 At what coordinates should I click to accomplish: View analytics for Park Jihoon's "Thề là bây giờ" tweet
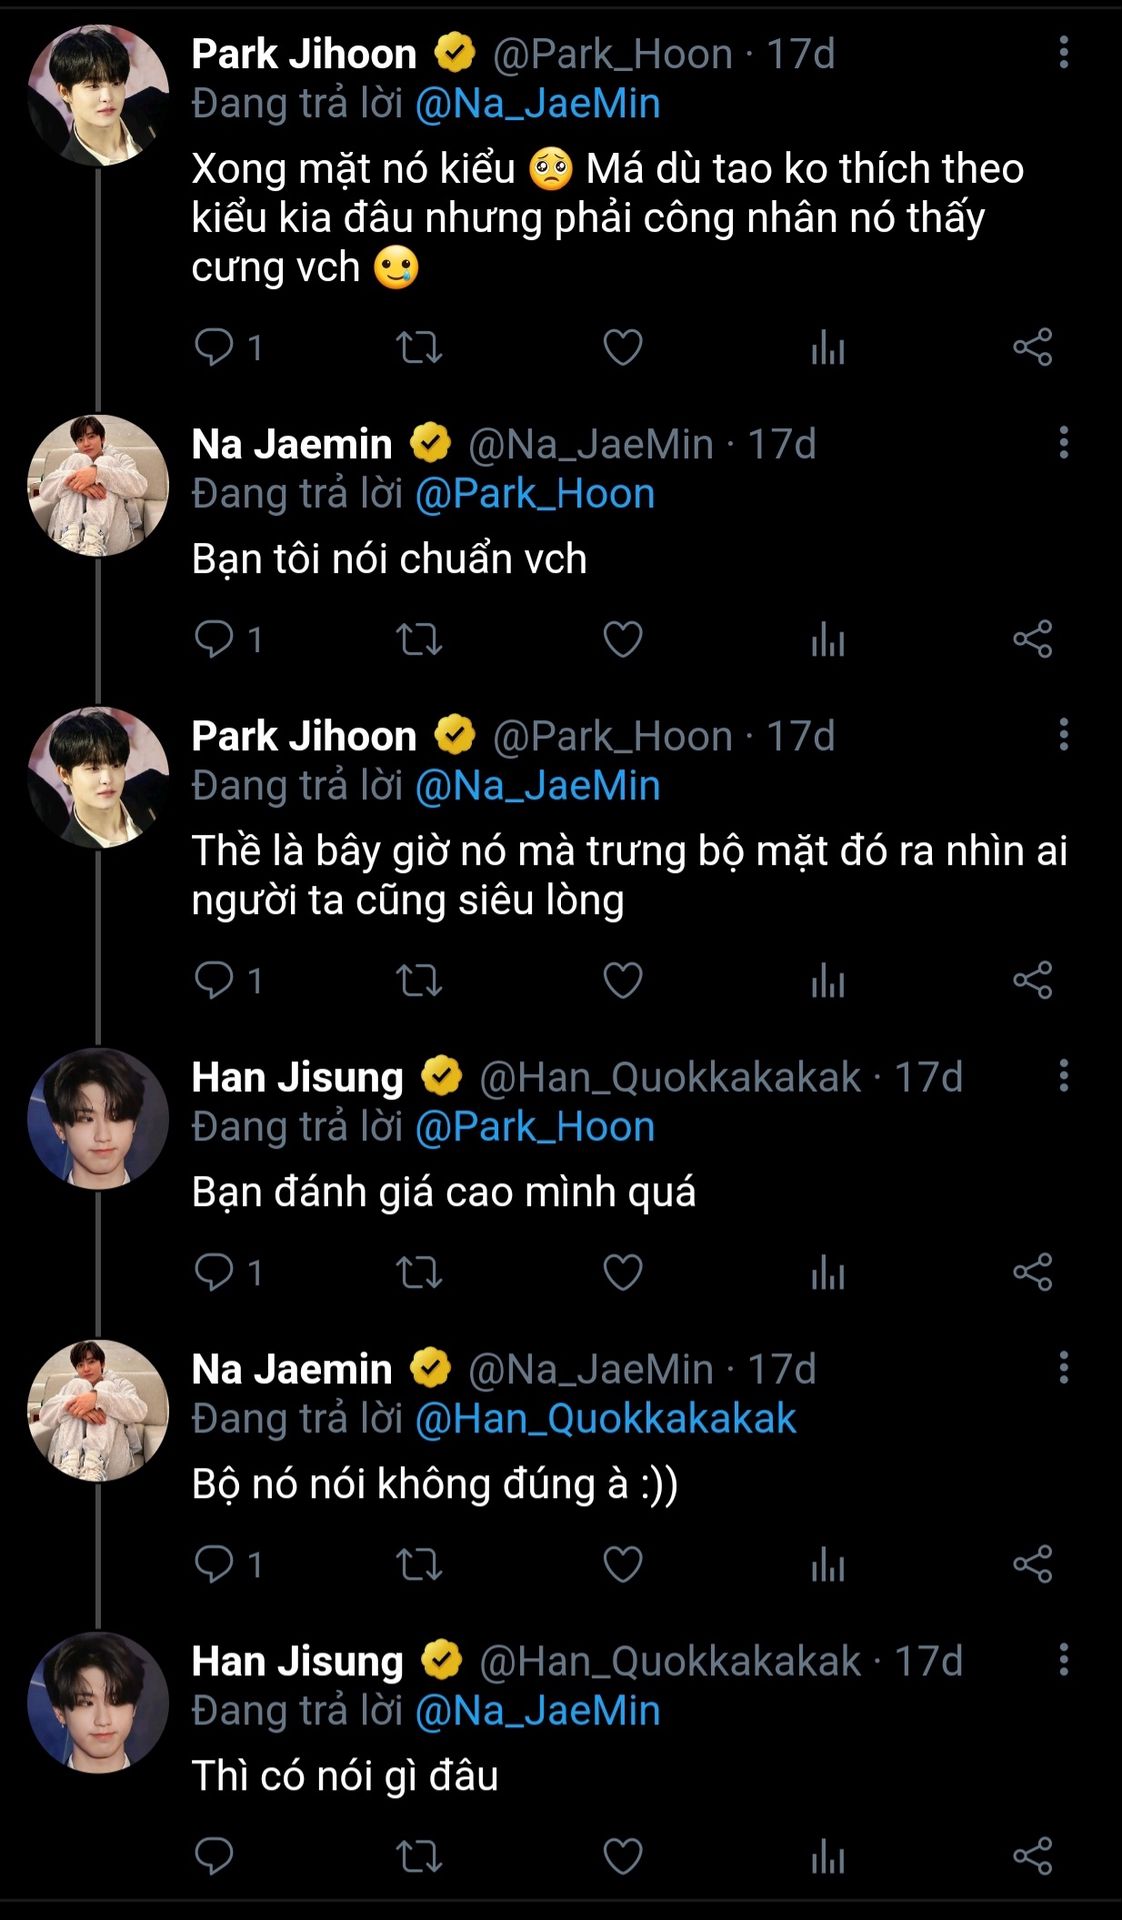click(x=828, y=981)
